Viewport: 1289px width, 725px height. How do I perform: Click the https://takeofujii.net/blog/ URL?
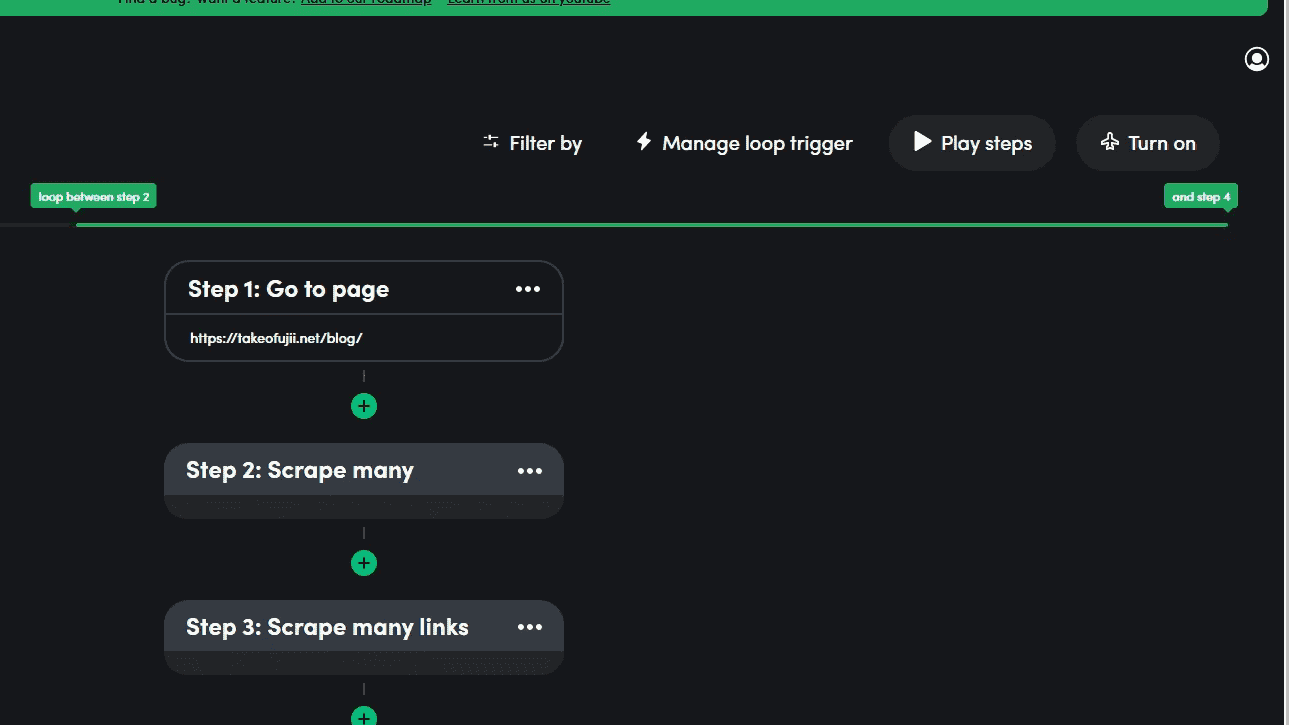click(x=276, y=338)
